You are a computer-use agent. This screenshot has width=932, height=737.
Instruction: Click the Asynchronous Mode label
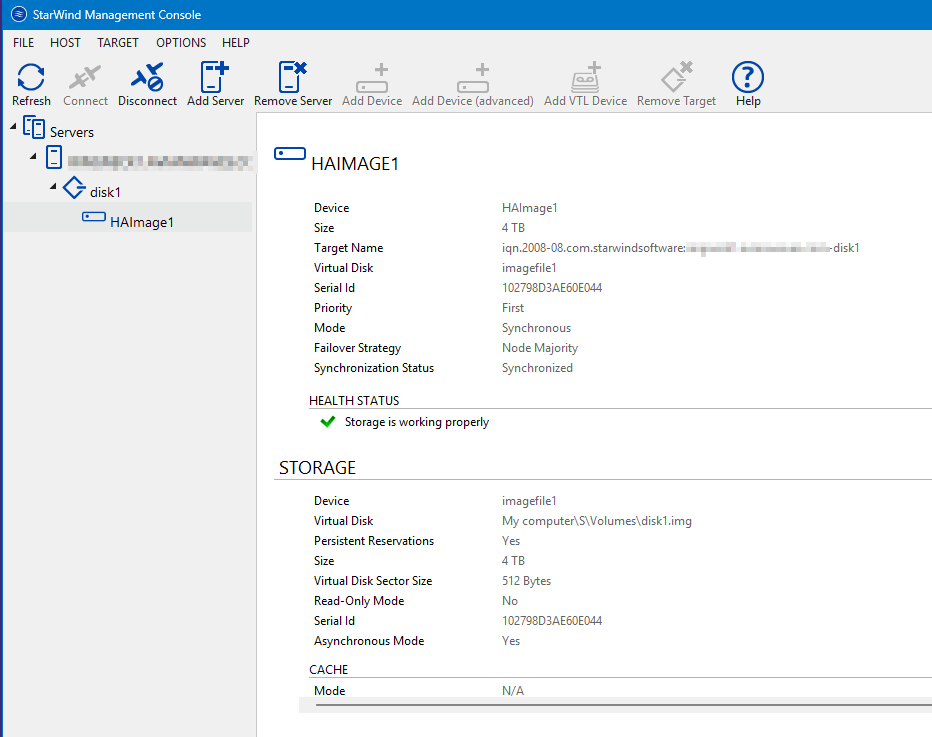pyautogui.click(x=369, y=641)
